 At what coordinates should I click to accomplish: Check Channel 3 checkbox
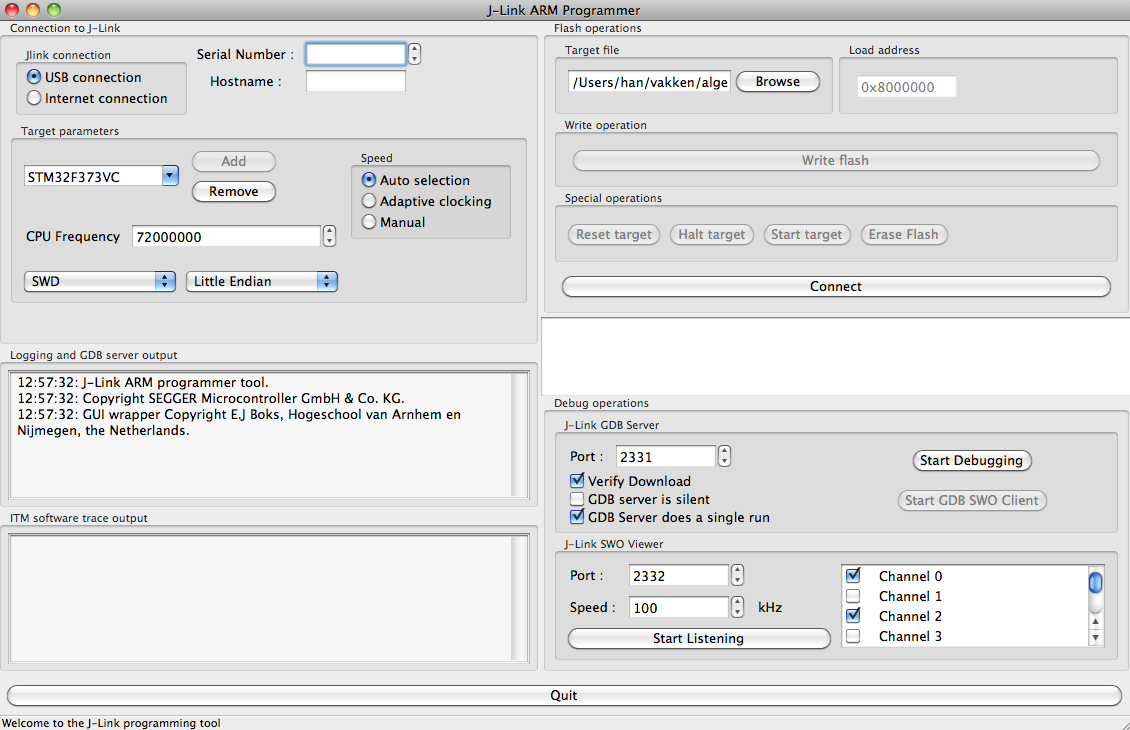pyautogui.click(x=853, y=636)
